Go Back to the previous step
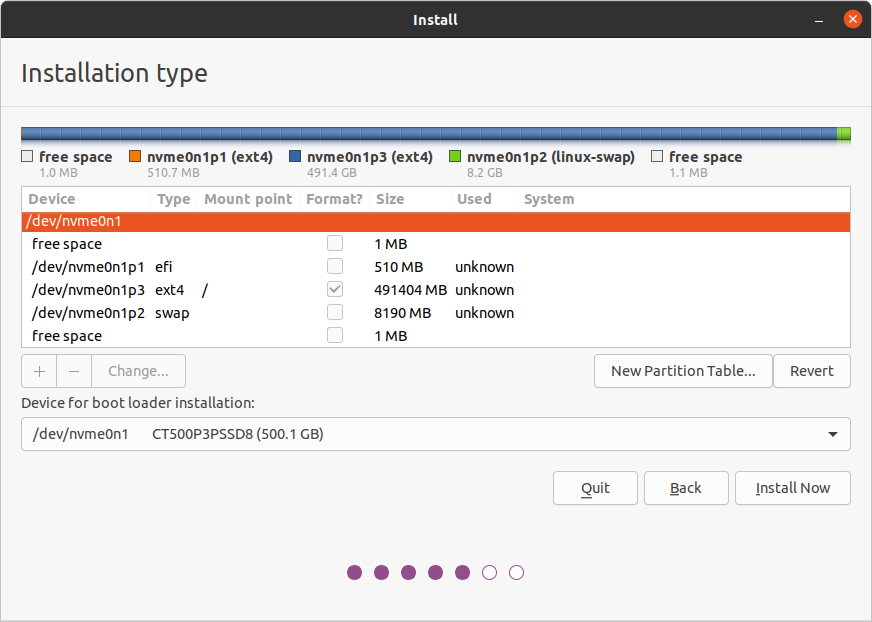 [x=686, y=488]
